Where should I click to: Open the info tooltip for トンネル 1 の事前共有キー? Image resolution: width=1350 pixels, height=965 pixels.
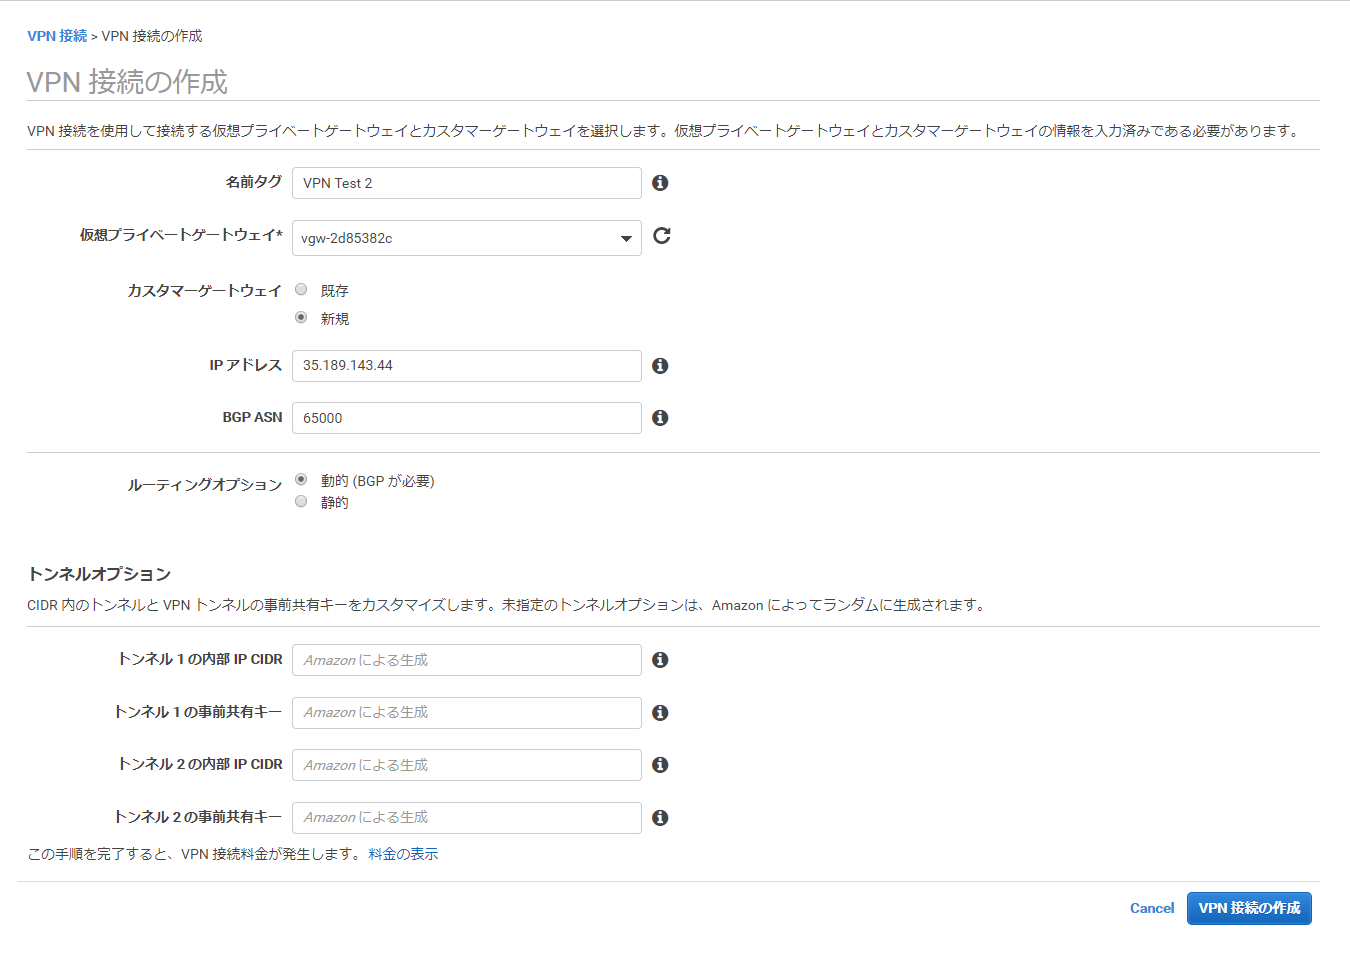coord(659,713)
